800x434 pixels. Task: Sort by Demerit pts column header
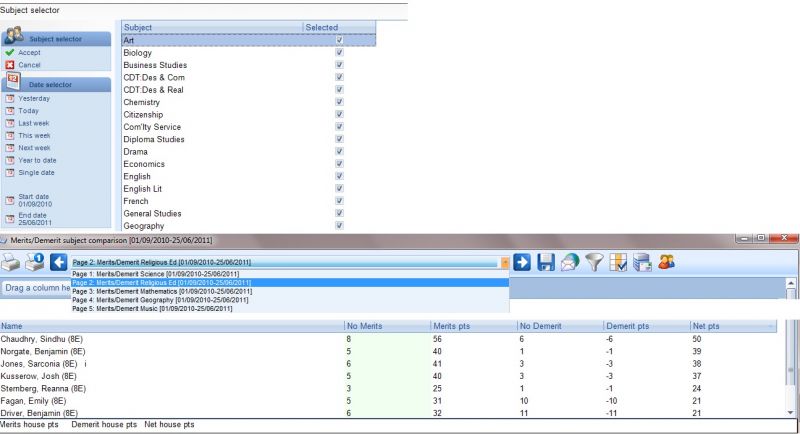point(646,326)
